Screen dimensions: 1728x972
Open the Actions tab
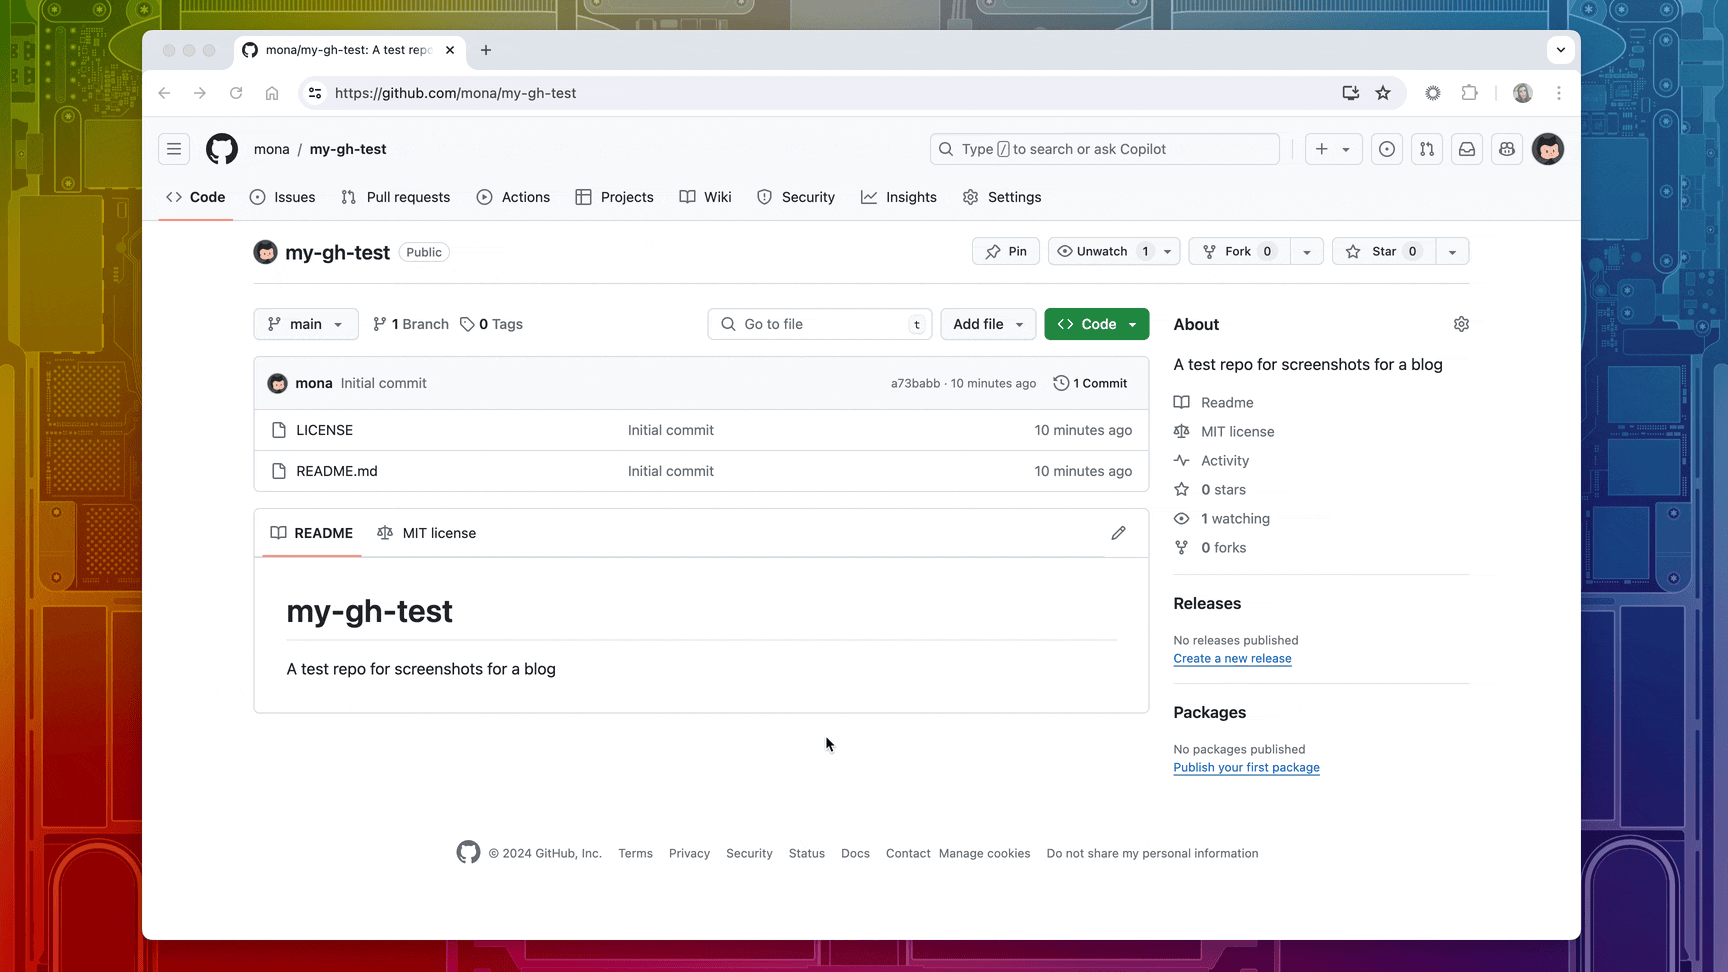click(514, 197)
